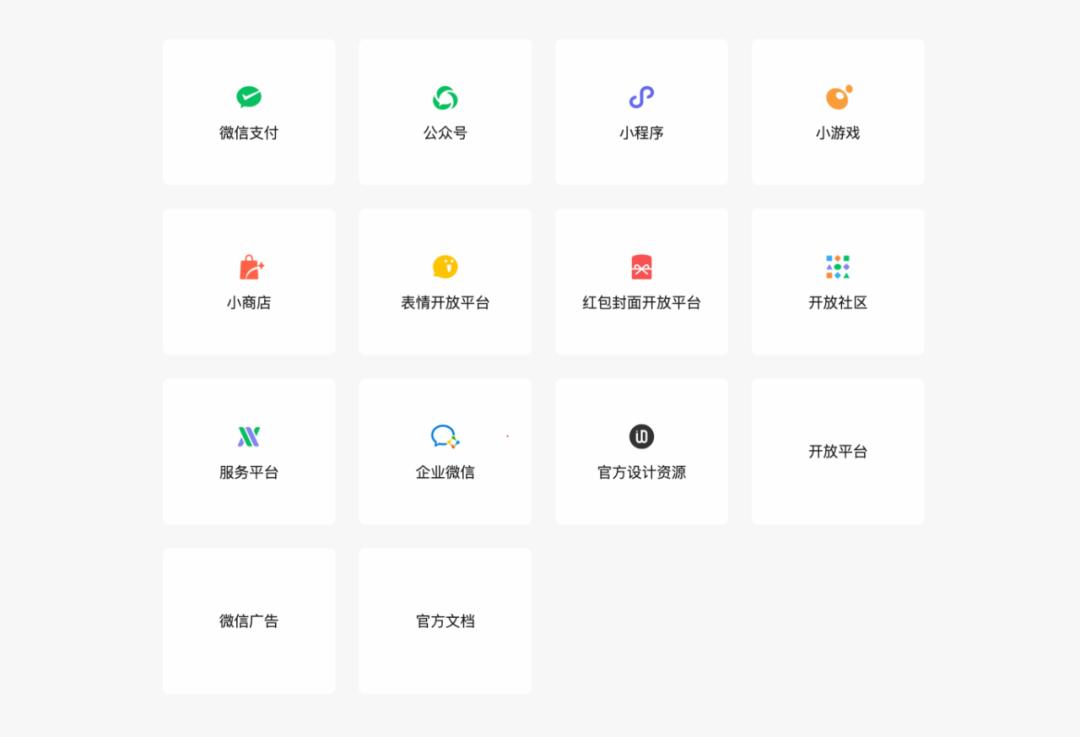Viewport: 1080px width, 737px height.
Task: Select the 红包封面开放平台 red packet icon
Action: 641,267
